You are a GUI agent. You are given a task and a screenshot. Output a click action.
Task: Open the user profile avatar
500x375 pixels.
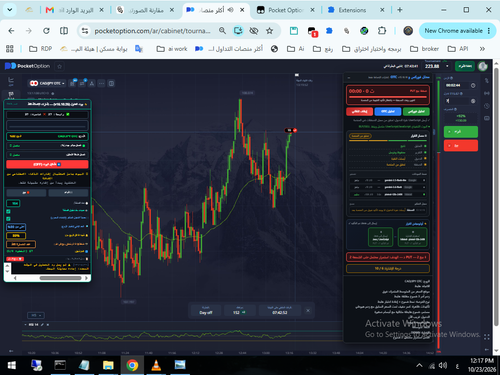point(483,66)
